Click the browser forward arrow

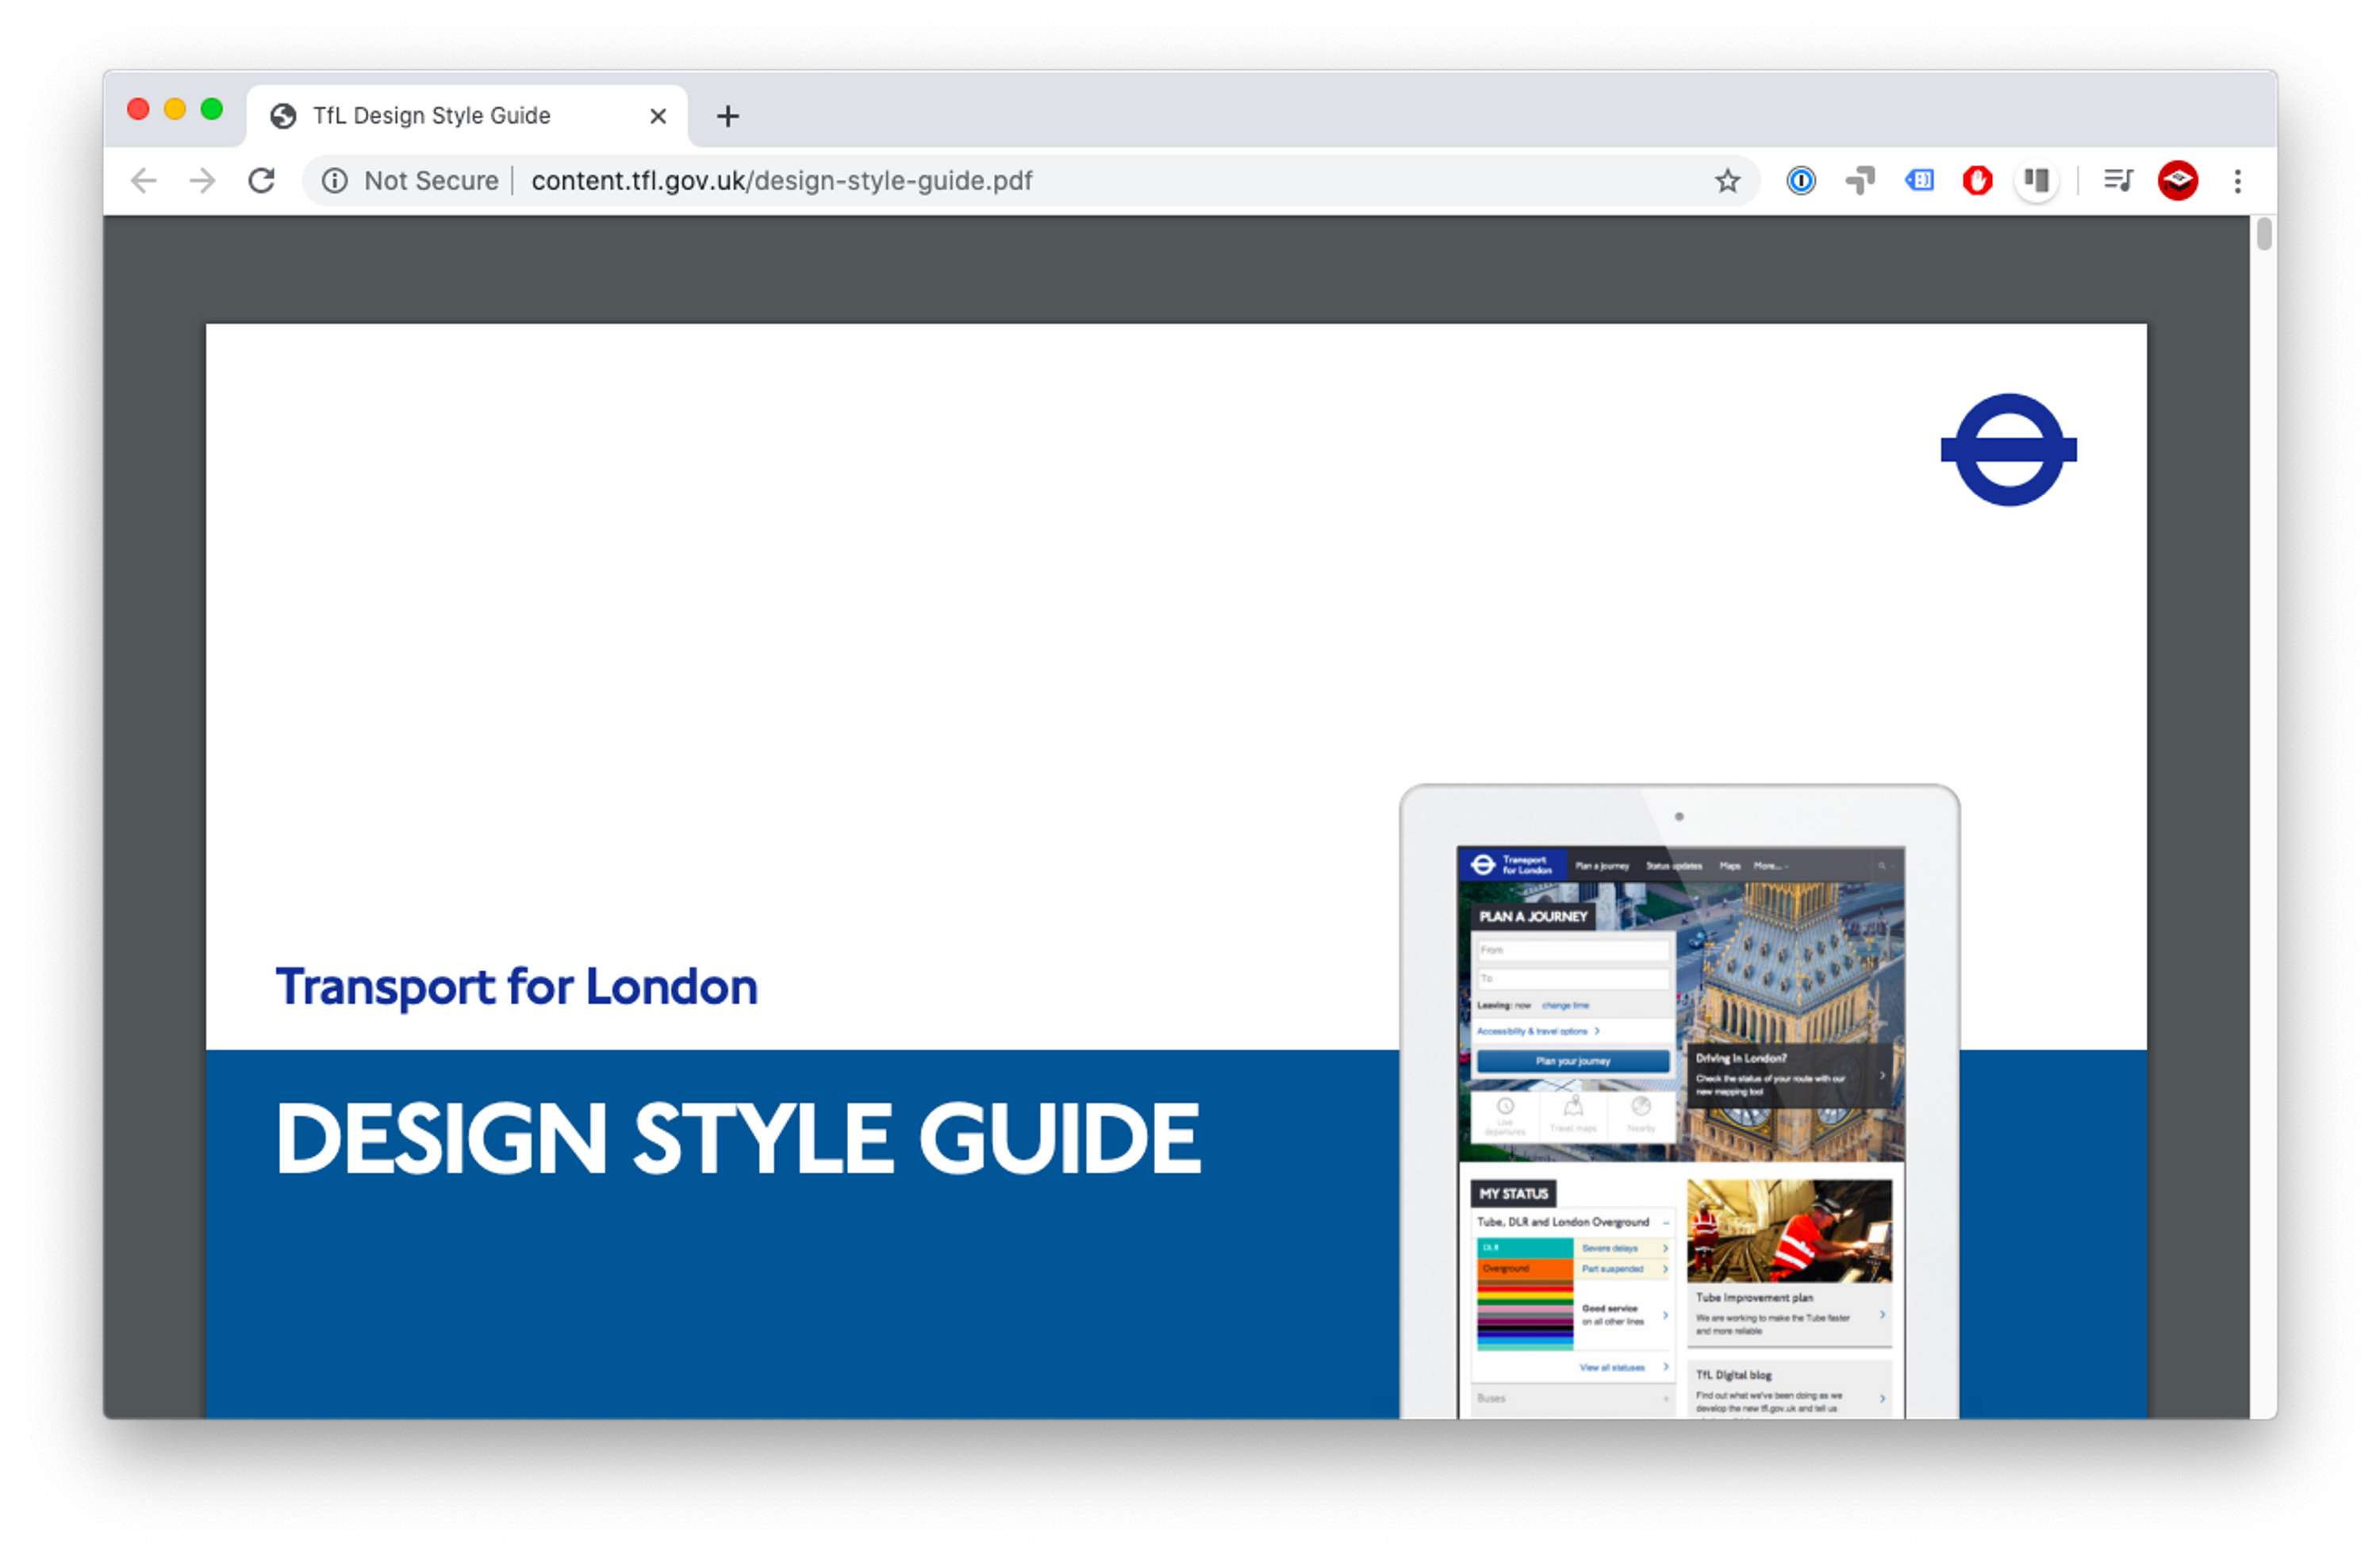point(203,181)
